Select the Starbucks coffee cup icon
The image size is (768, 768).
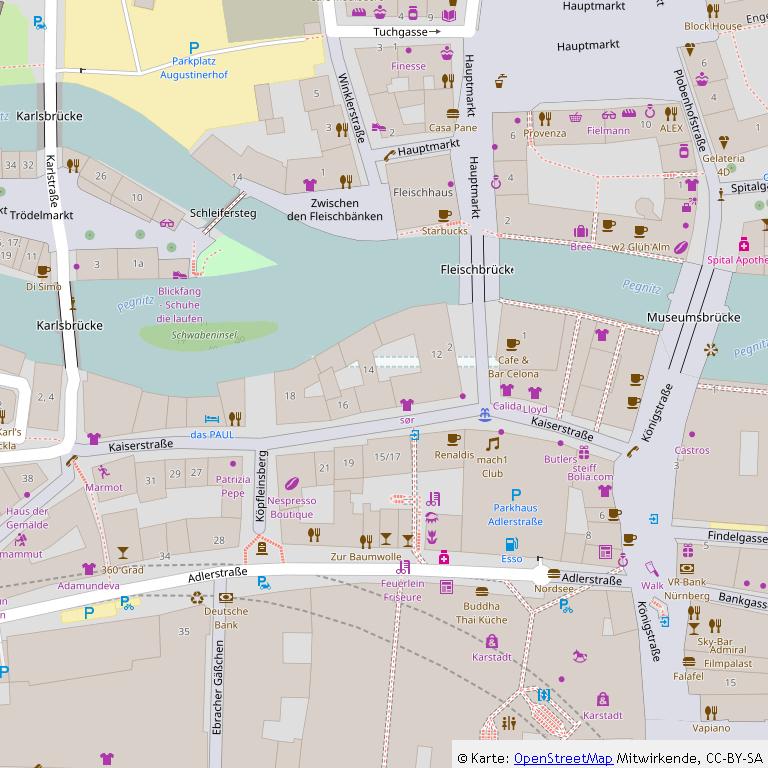coord(445,216)
